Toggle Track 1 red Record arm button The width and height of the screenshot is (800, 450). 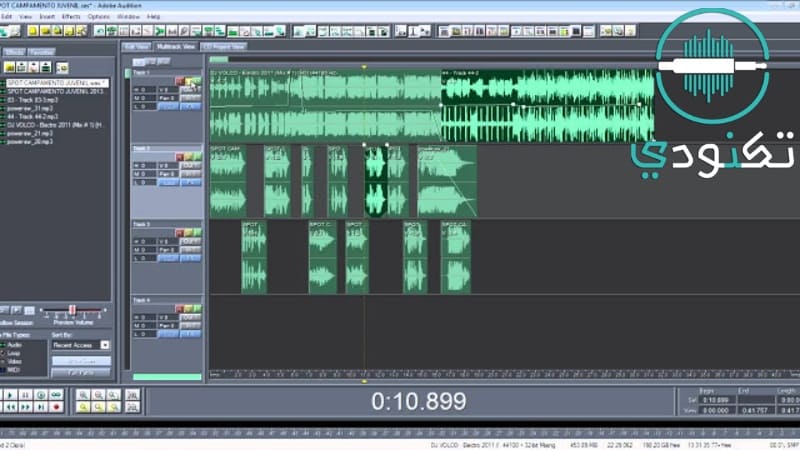(x=180, y=81)
